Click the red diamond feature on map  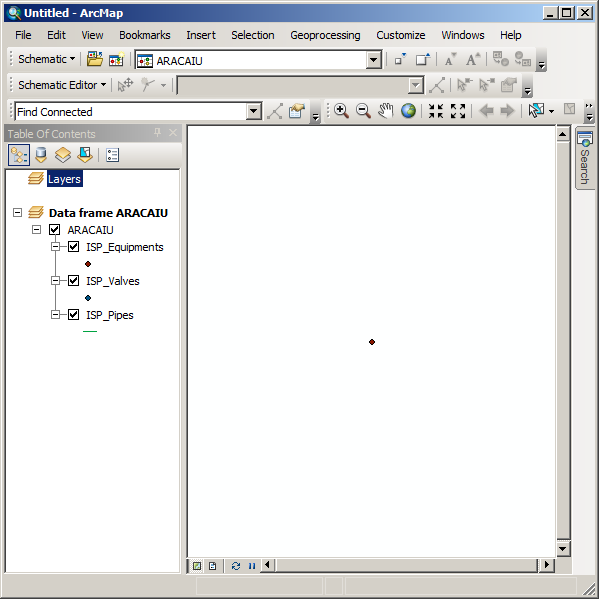point(372,342)
